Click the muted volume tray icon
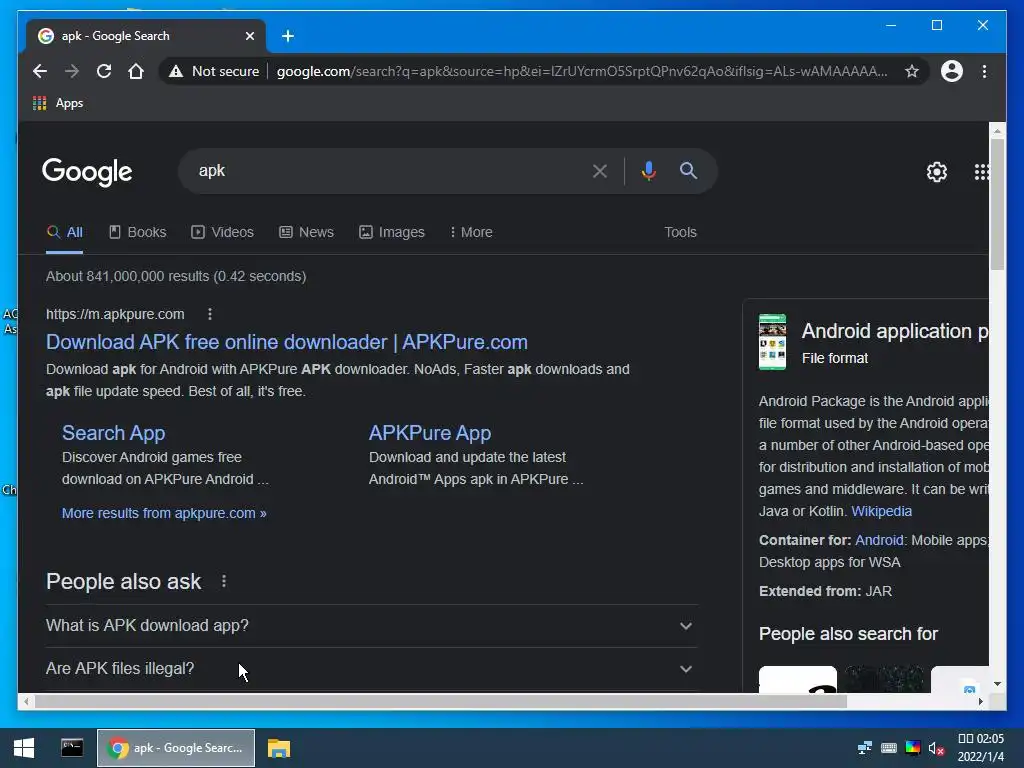 (x=936, y=748)
